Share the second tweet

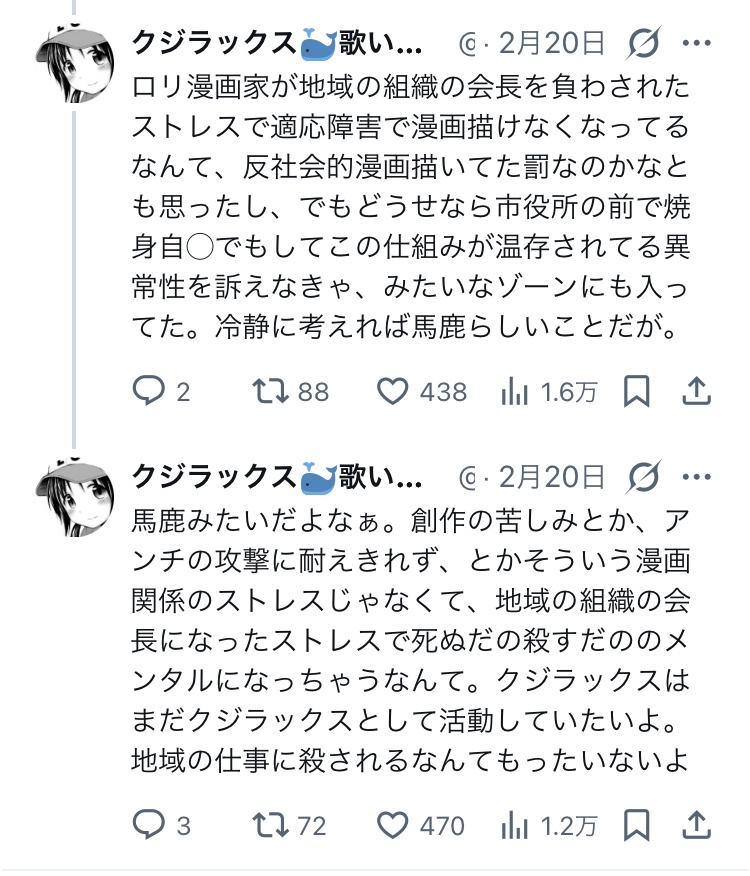696,825
